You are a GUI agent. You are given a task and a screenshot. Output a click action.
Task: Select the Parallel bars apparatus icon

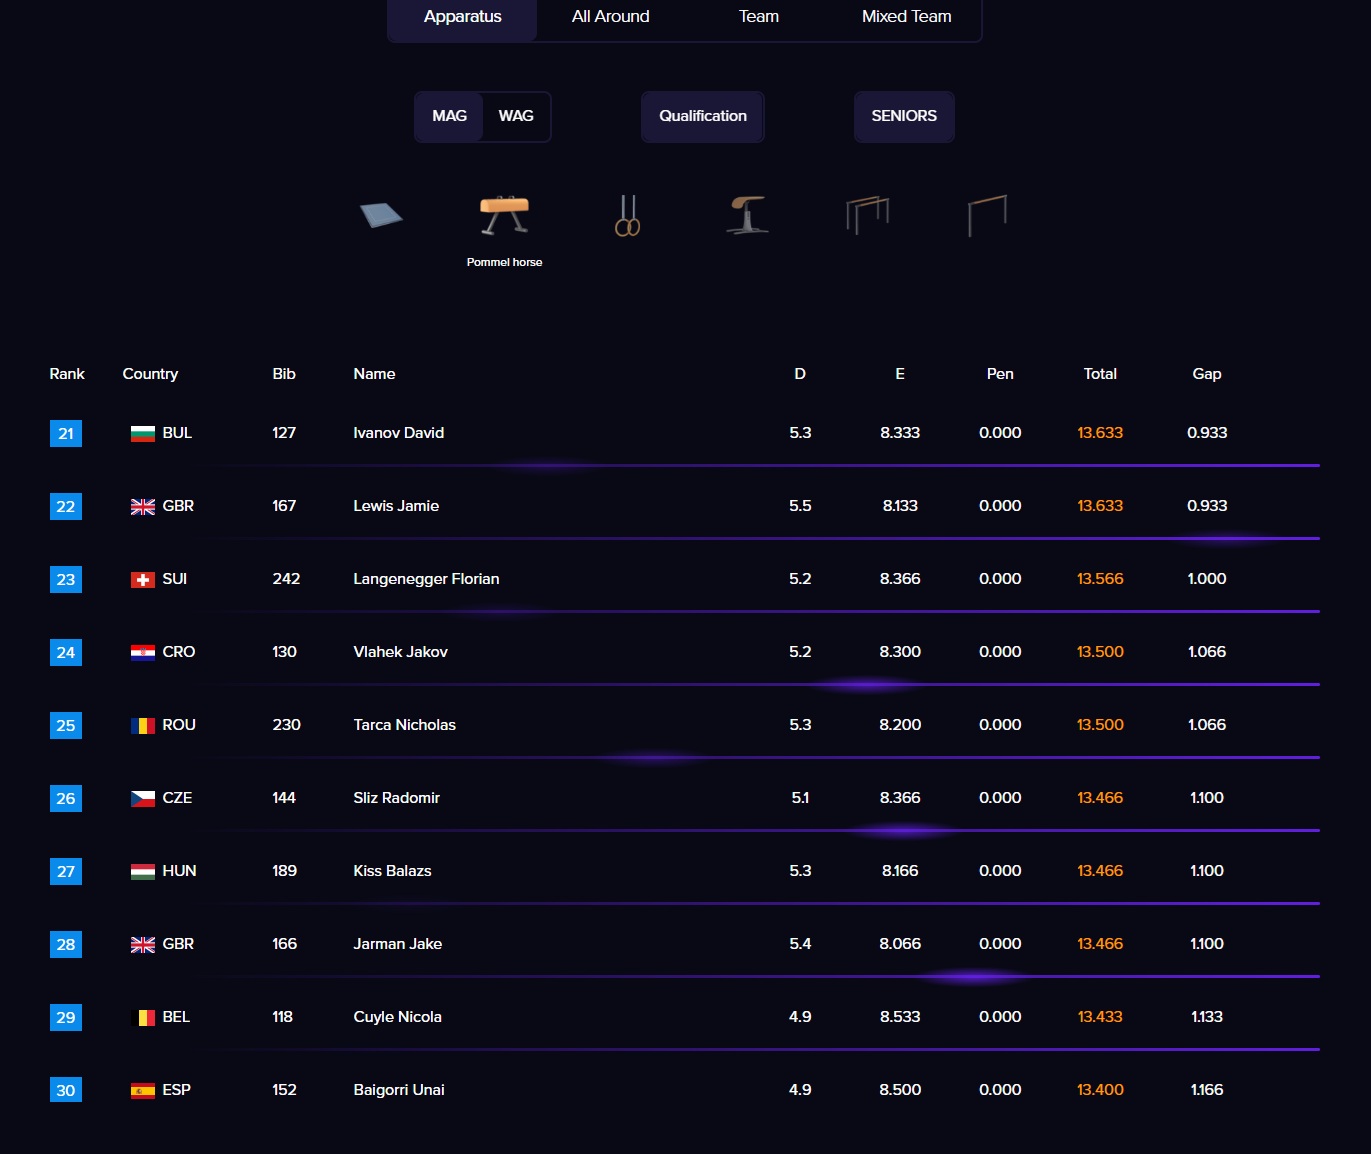tap(867, 215)
